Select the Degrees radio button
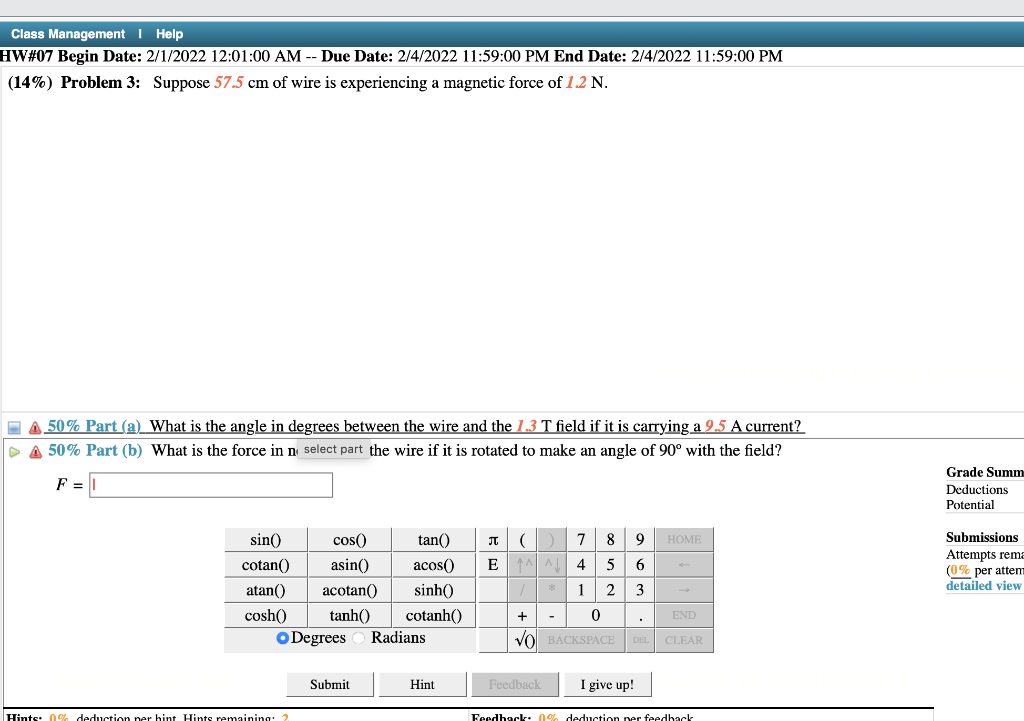Image resolution: width=1024 pixels, height=721 pixels. [x=282, y=639]
